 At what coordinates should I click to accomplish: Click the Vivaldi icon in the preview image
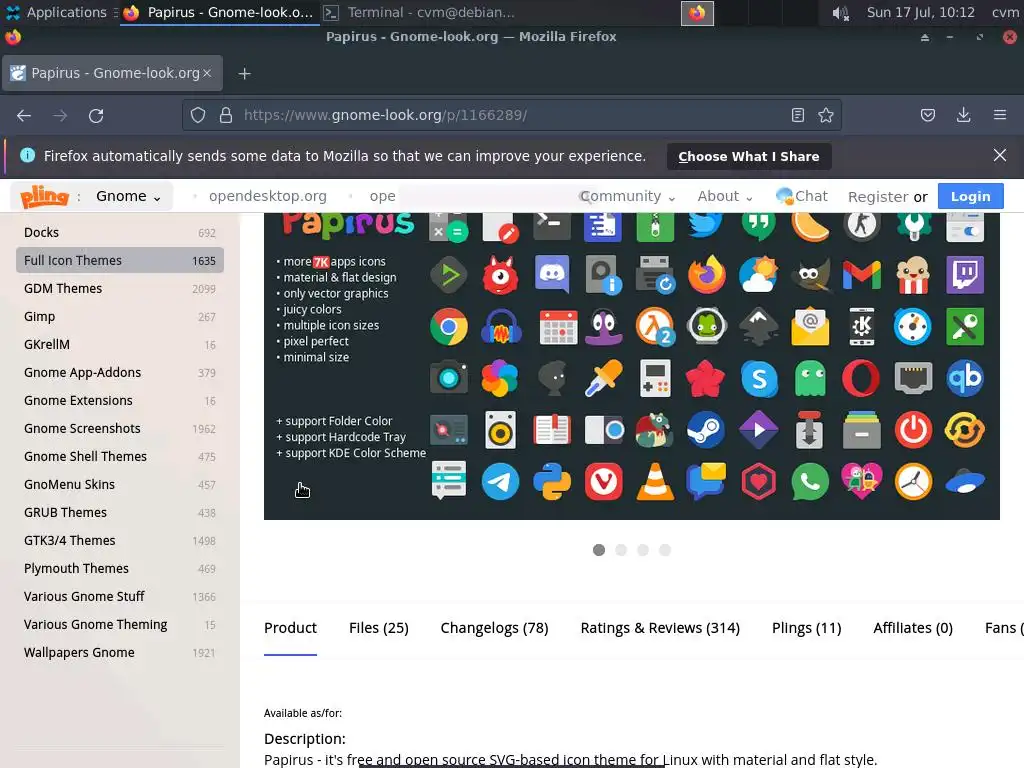pyautogui.click(x=603, y=482)
